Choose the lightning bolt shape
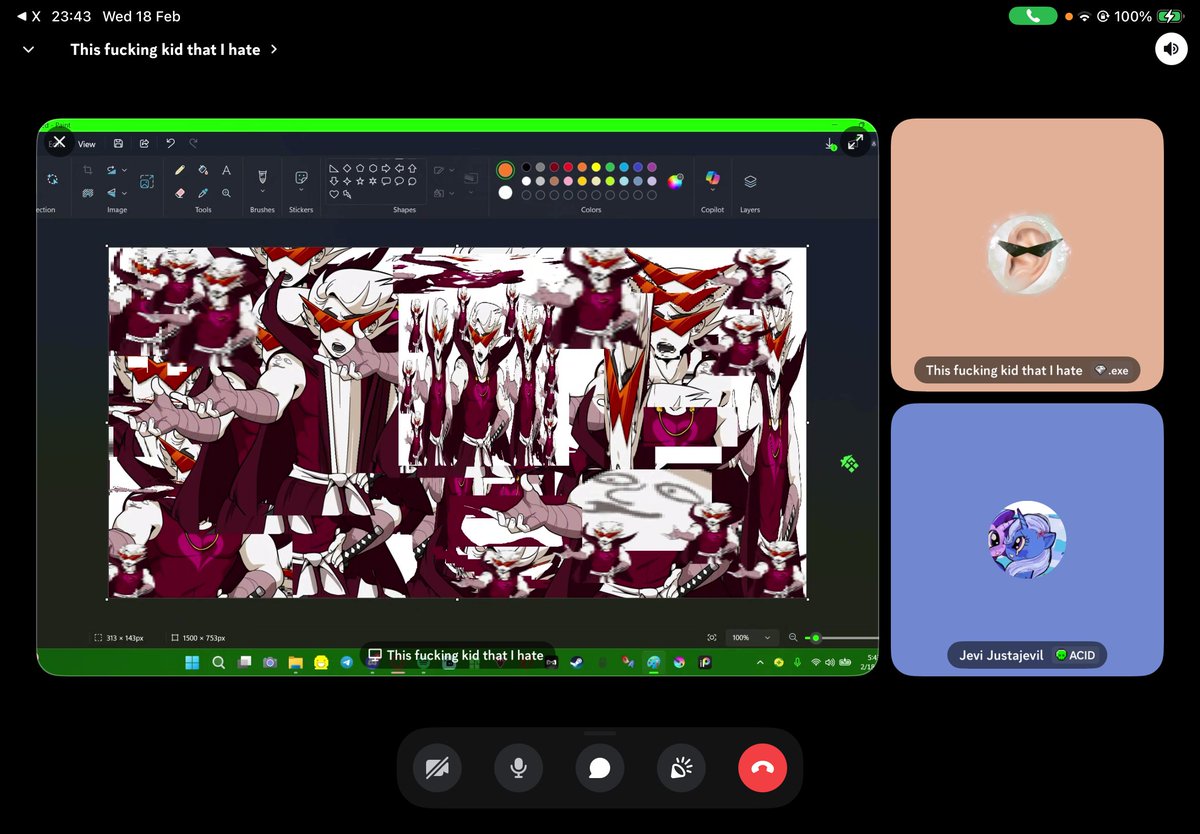Viewport: 1200px width, 834px height. 347,194
